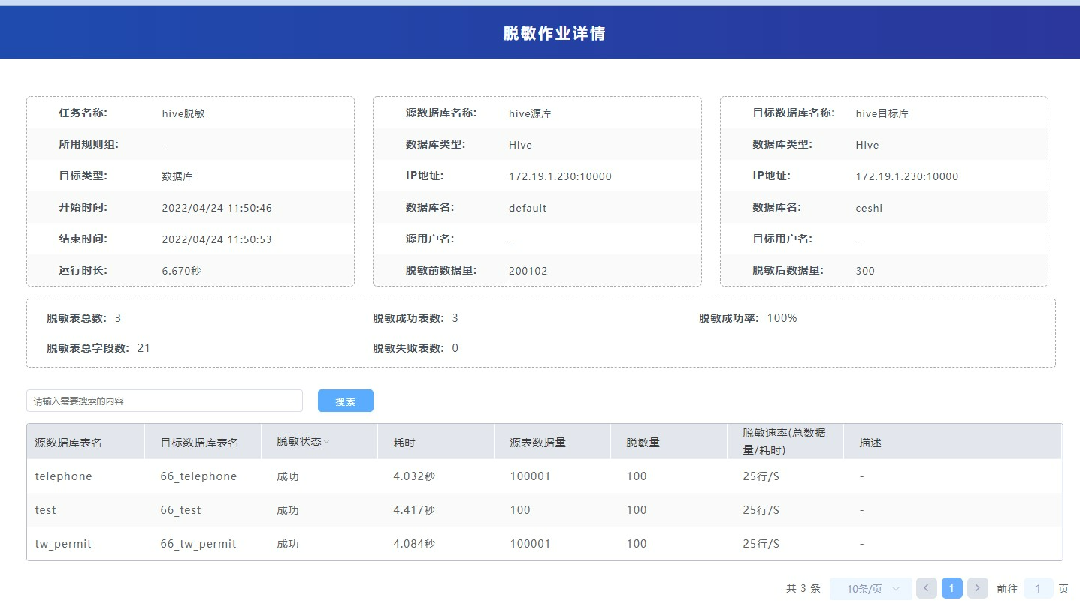The image size is (1080, 607).
Task: Click the 耗时 column header
Action: [x=404, y=442]
